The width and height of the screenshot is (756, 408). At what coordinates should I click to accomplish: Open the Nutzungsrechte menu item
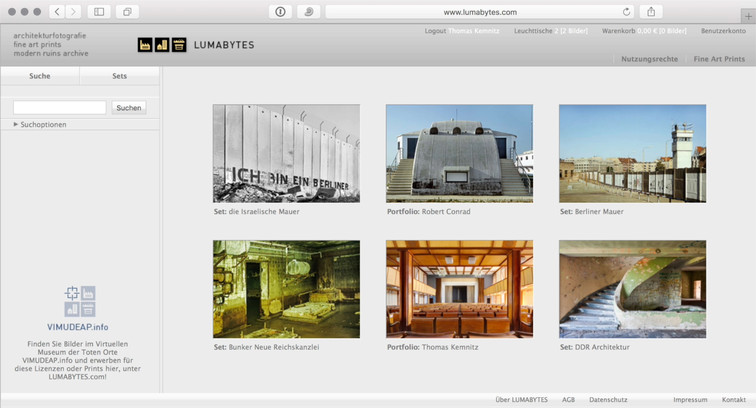click(x=649, y=59)
